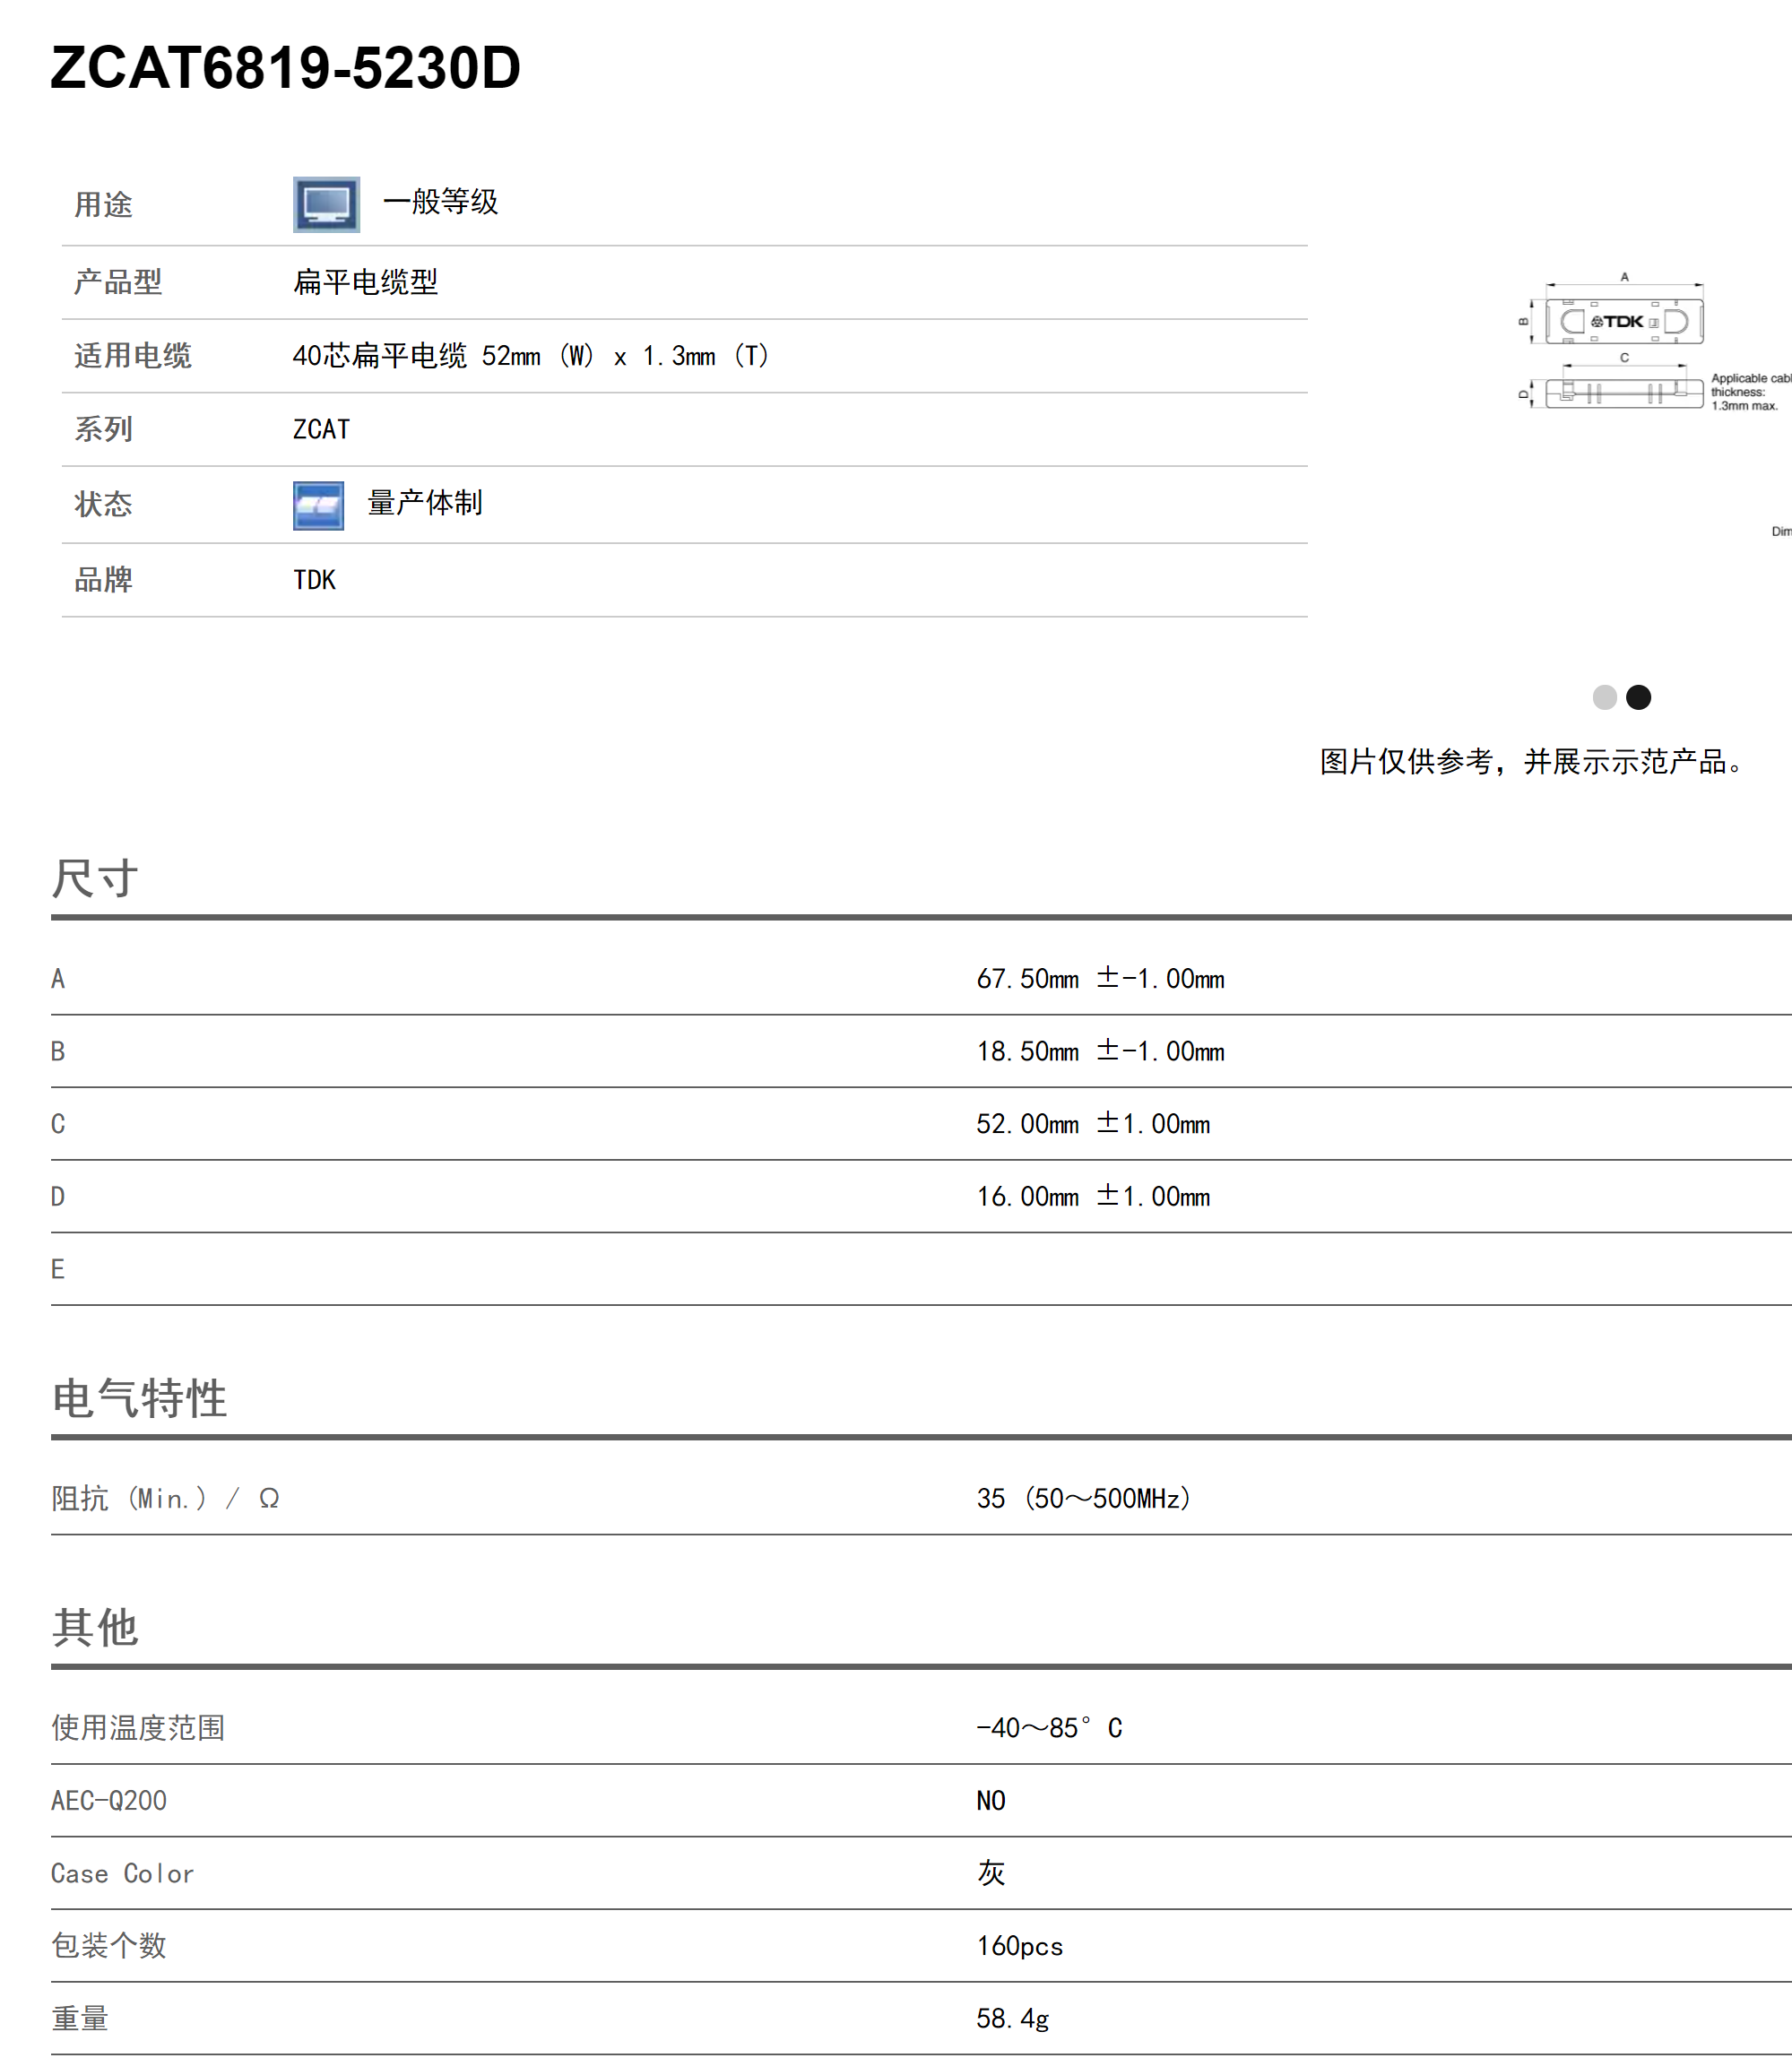Click the '包装个数' label
The height and width of the screenshot is (2058, 1792).
[x=109, y=1945]
